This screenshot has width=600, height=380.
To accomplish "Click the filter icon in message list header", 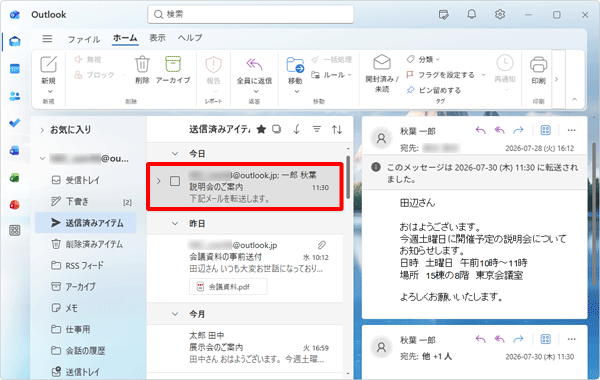I will pos(316,129).
